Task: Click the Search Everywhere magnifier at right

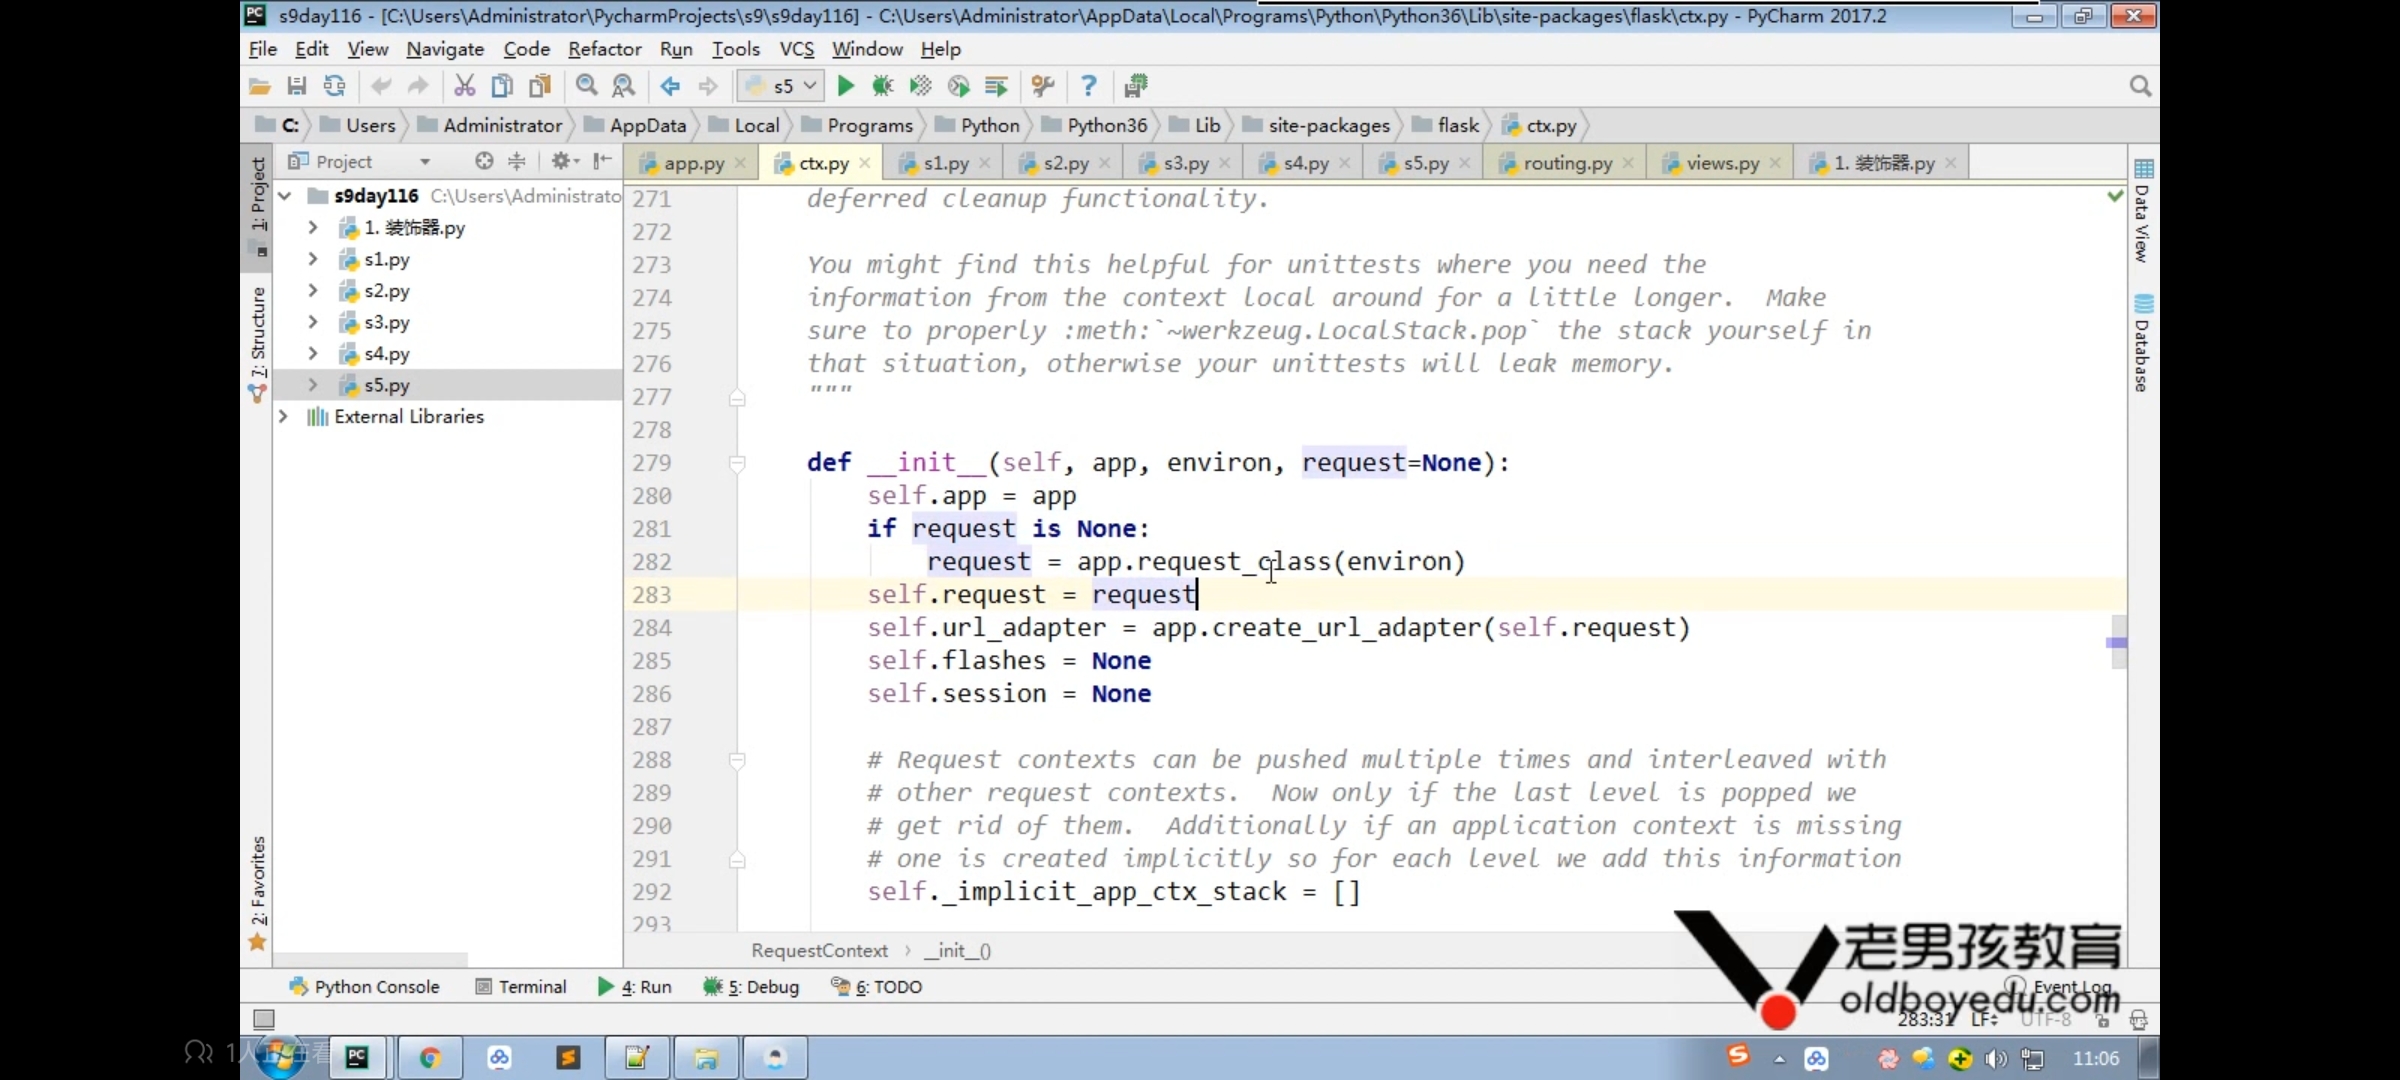Action: [x=2139, y=86]
